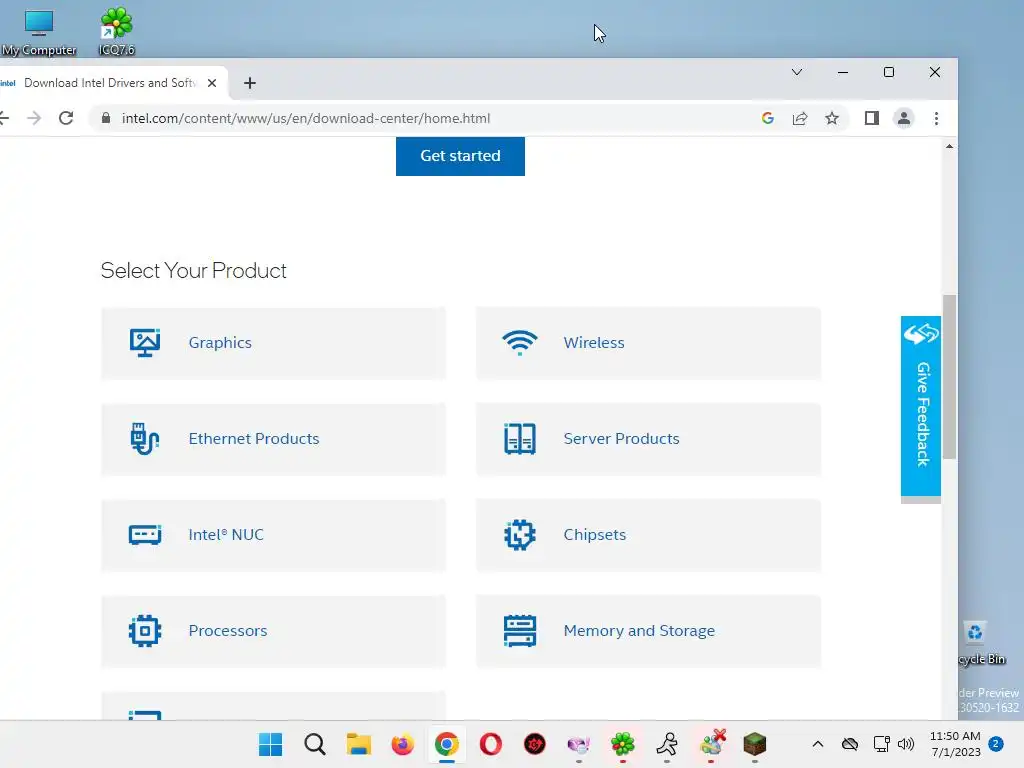Open the Chrome profile menu
This screenshot has height=768, width=1024.
pyautogui.click(x=904, y=118)
